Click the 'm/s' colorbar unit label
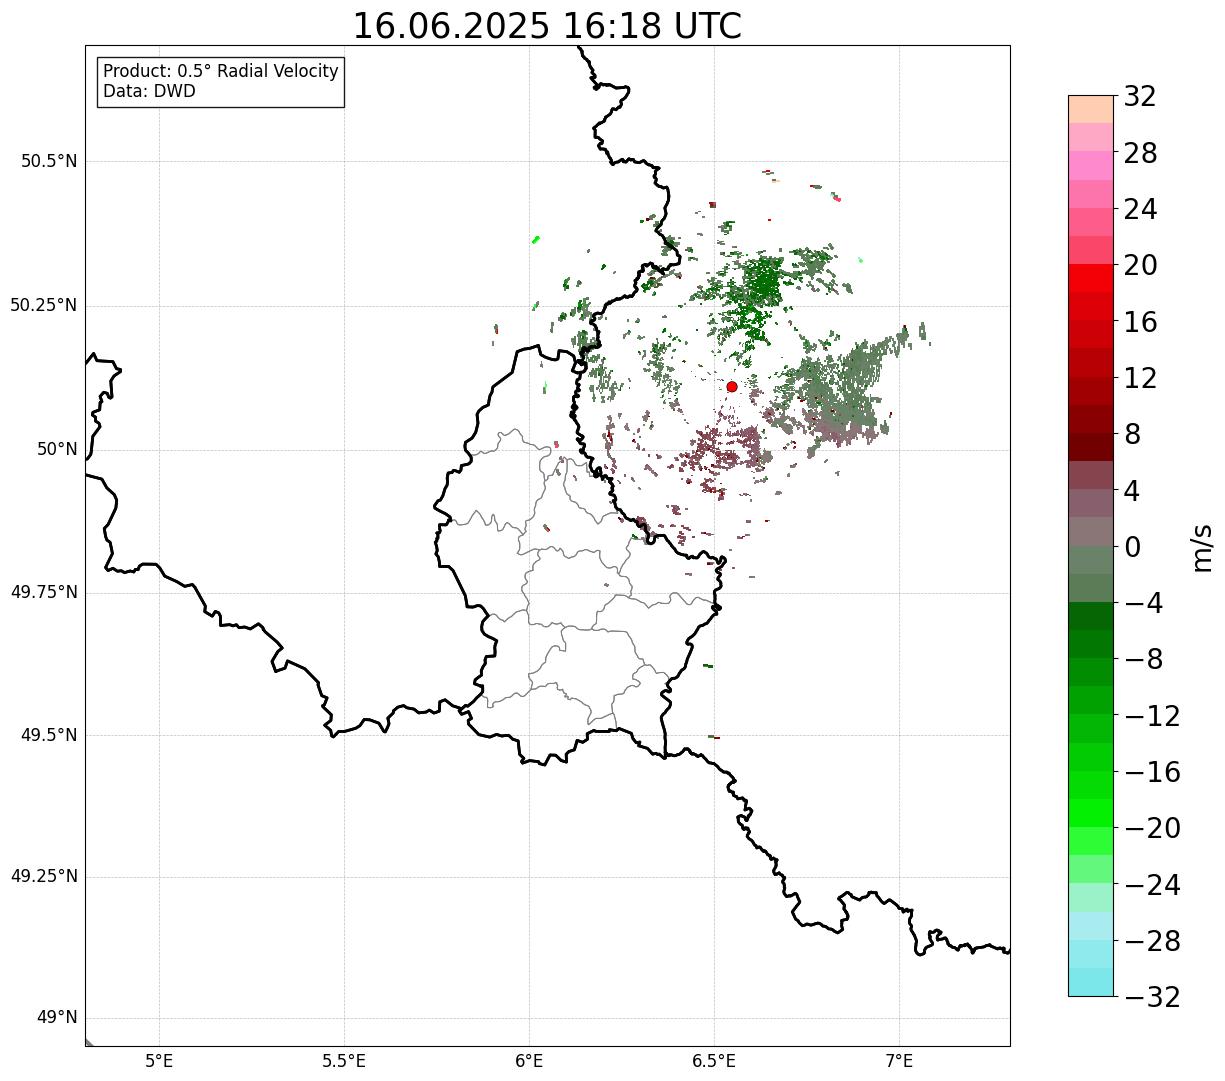 pos(1202,547)
